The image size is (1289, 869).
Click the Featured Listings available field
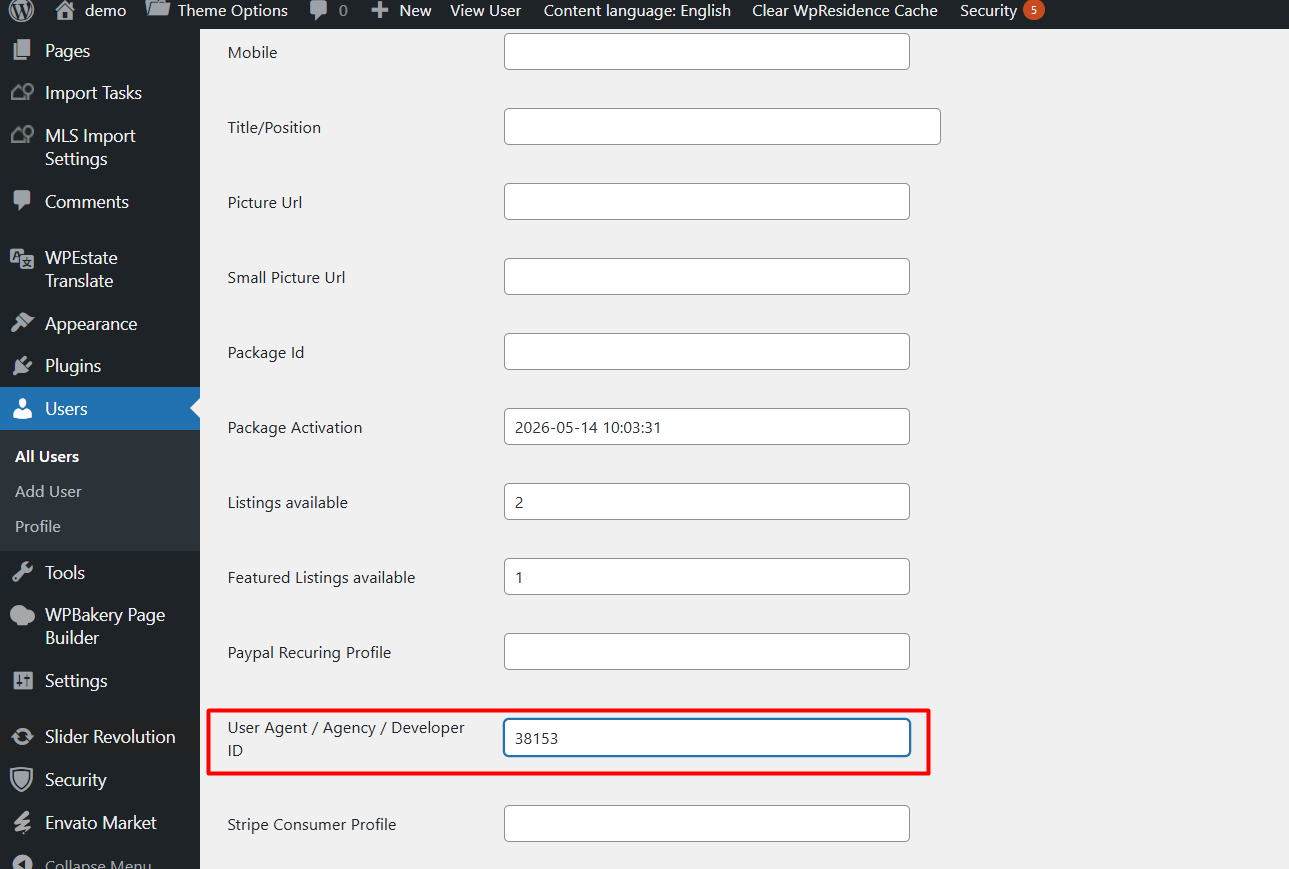point(707,576)
